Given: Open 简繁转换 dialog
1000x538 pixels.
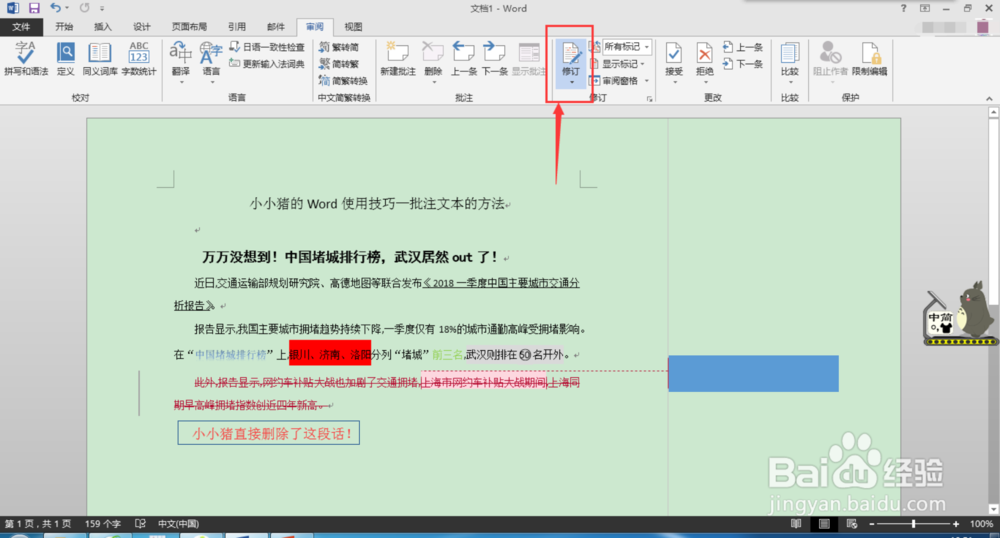Looking at the screenshot, I should 343,81.
